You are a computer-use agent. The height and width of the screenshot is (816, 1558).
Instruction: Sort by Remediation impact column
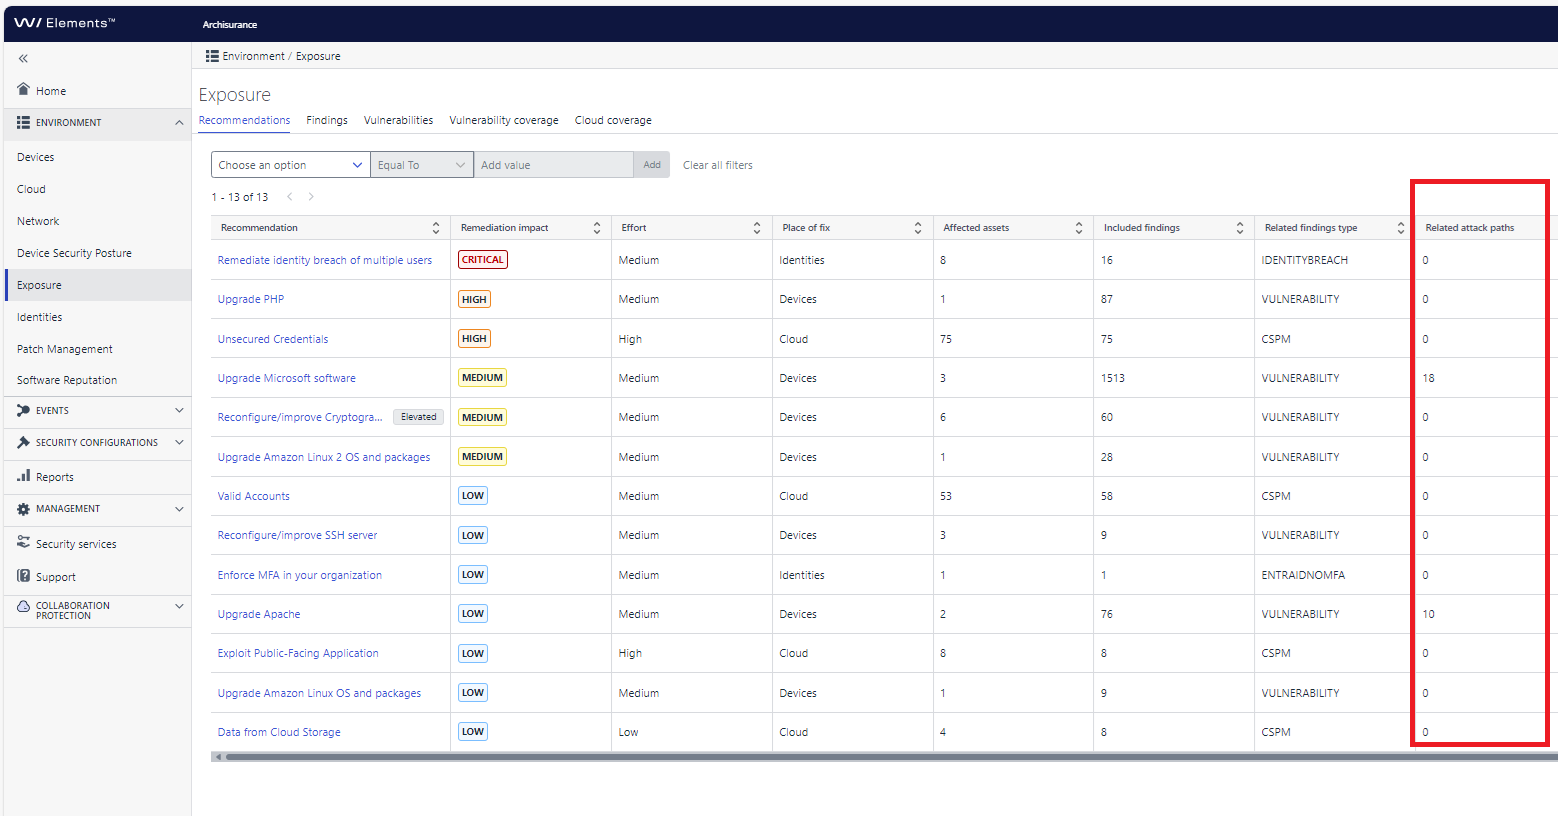pos(597,228)
